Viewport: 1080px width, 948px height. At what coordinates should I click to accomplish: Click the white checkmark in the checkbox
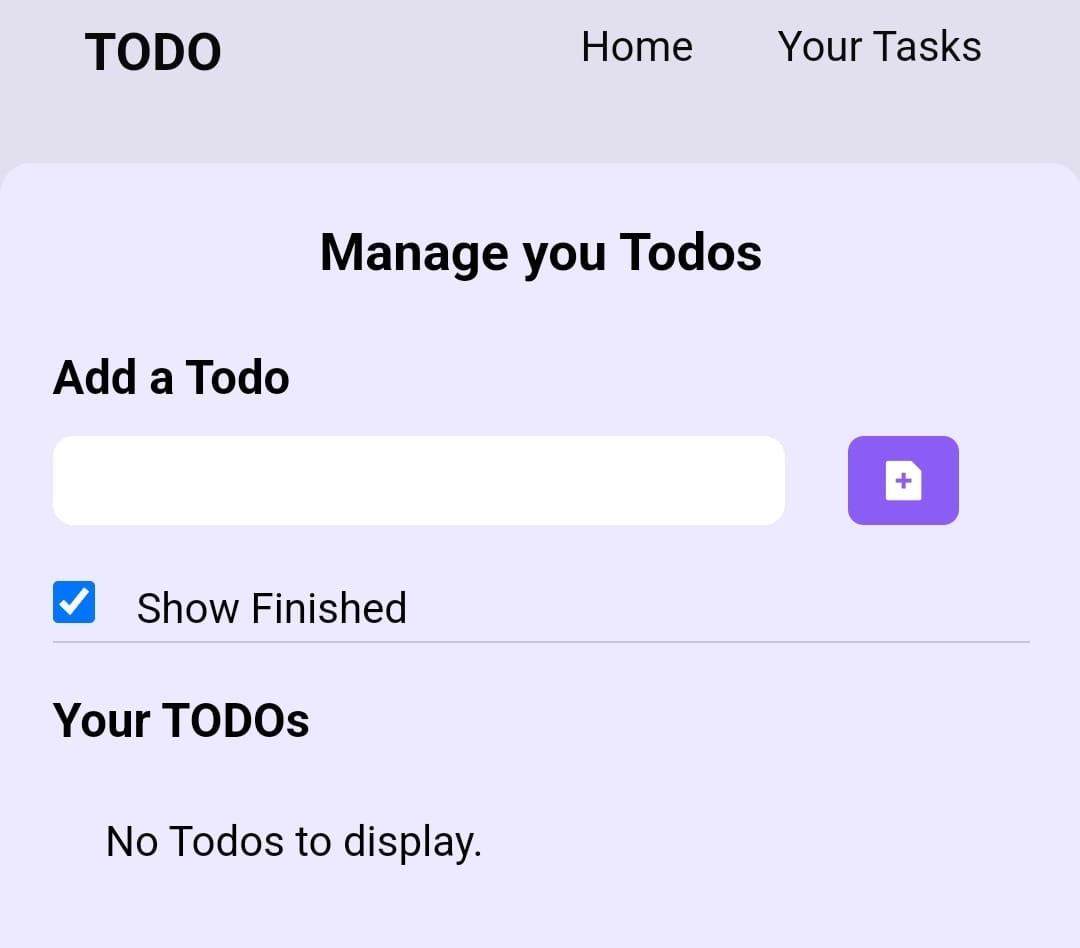[x=74, y=602]
